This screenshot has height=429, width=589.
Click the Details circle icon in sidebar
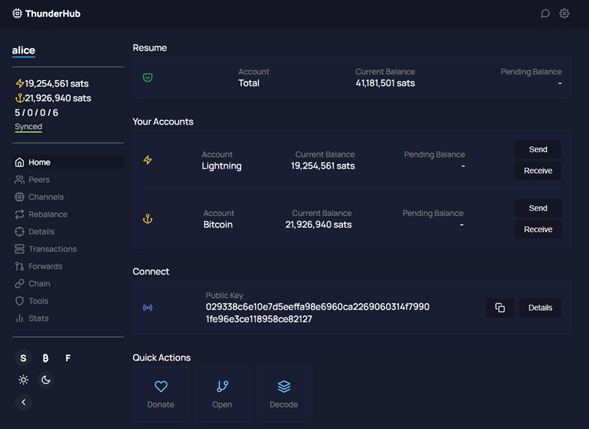tap(20, 232)
